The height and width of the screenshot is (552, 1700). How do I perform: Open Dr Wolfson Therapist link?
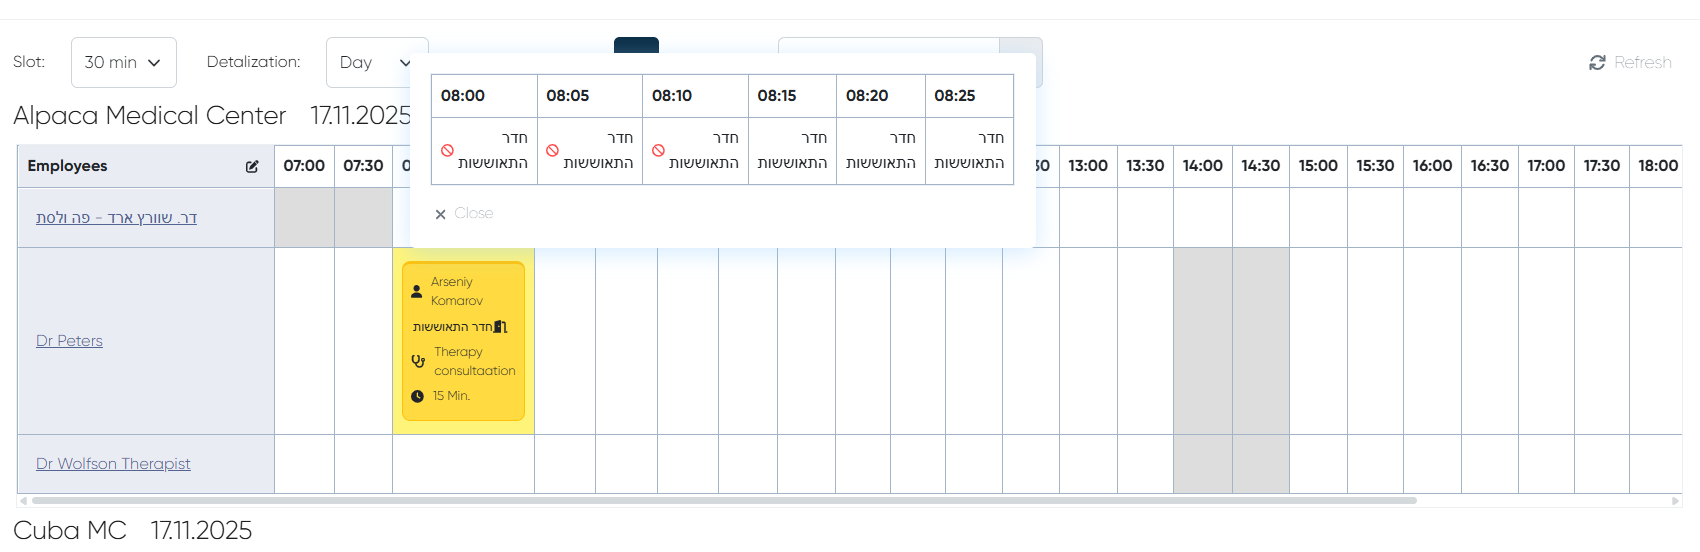113,464
